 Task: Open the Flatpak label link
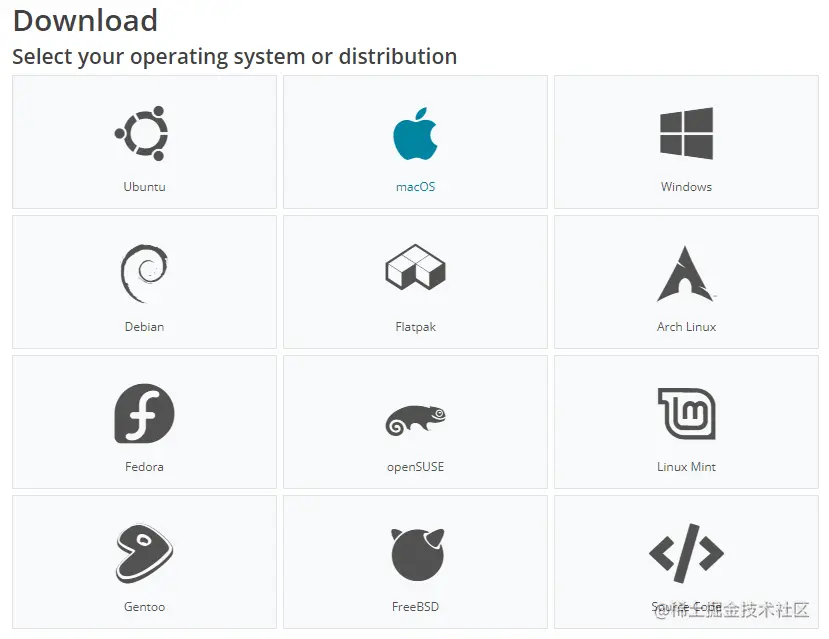(416, 327)
